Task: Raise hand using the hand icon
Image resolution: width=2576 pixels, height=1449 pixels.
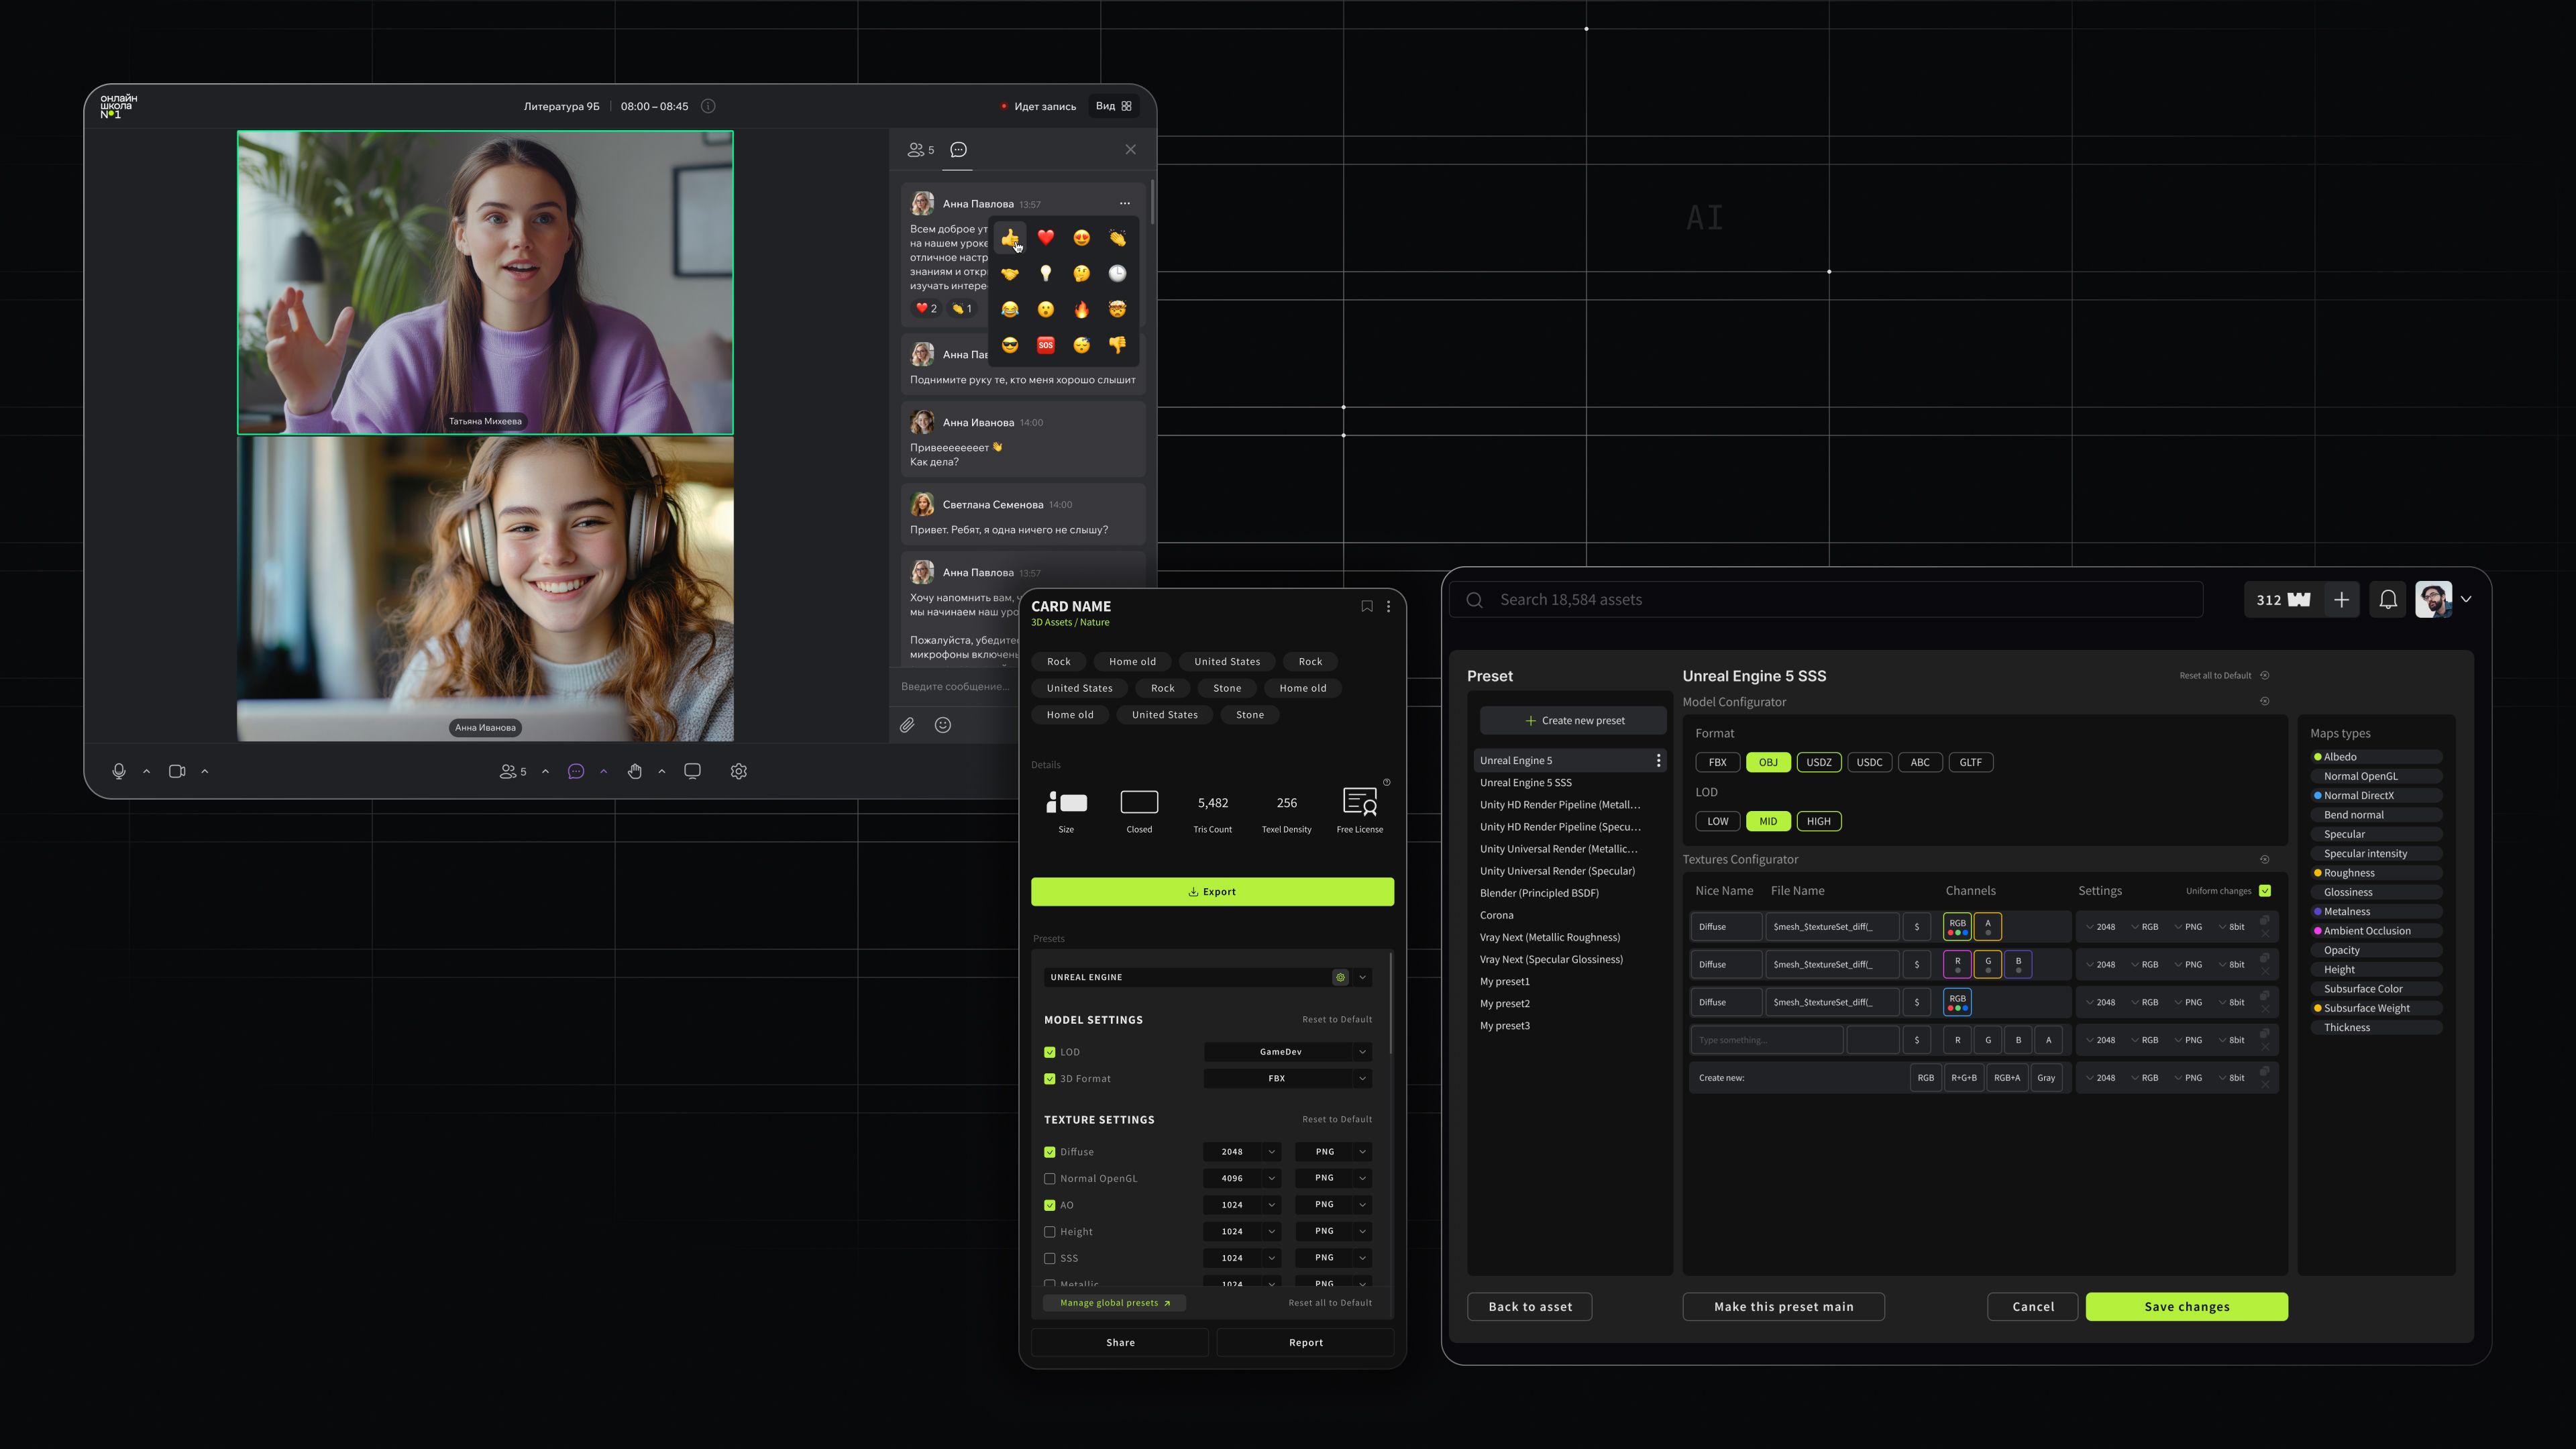Action: click(634, 771)
